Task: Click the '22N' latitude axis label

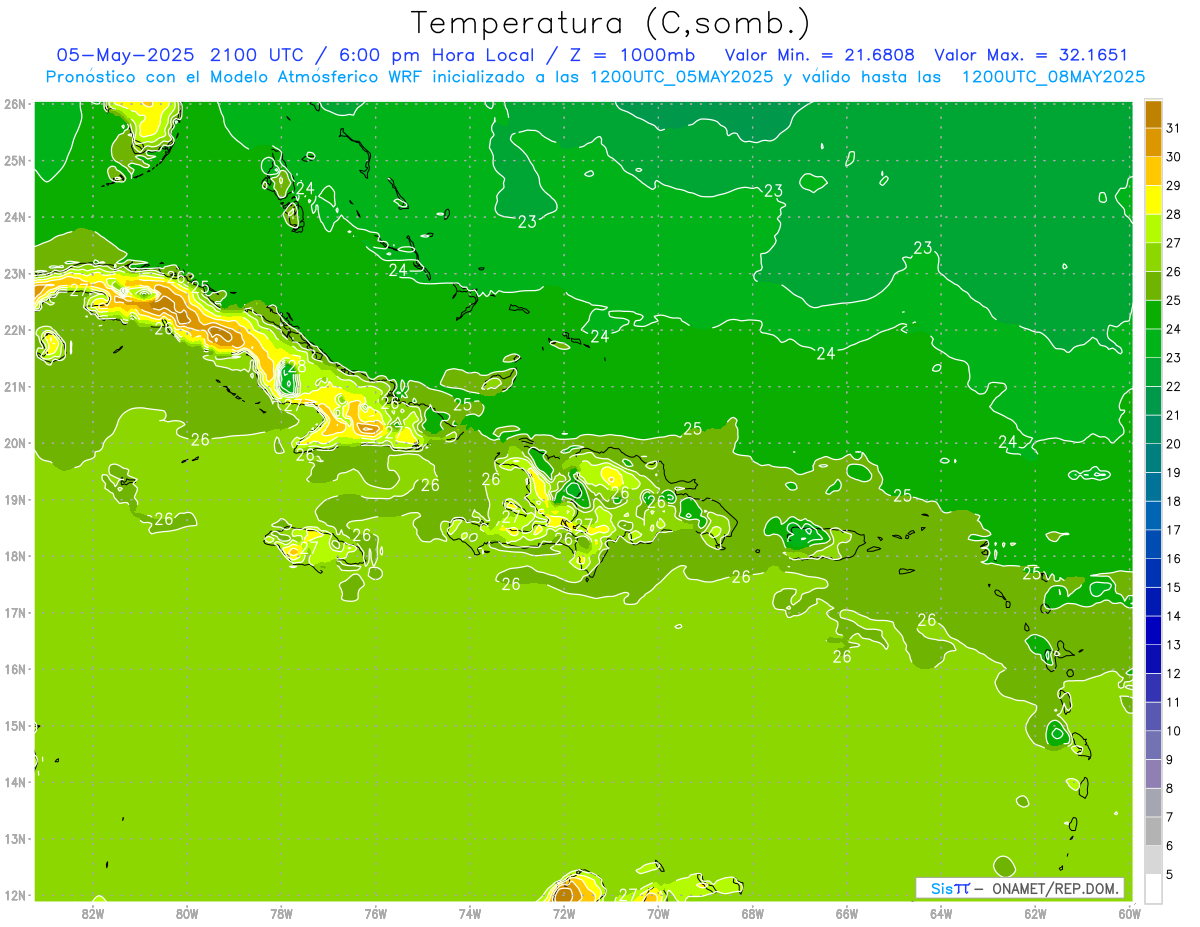Action: click(15, 330)
